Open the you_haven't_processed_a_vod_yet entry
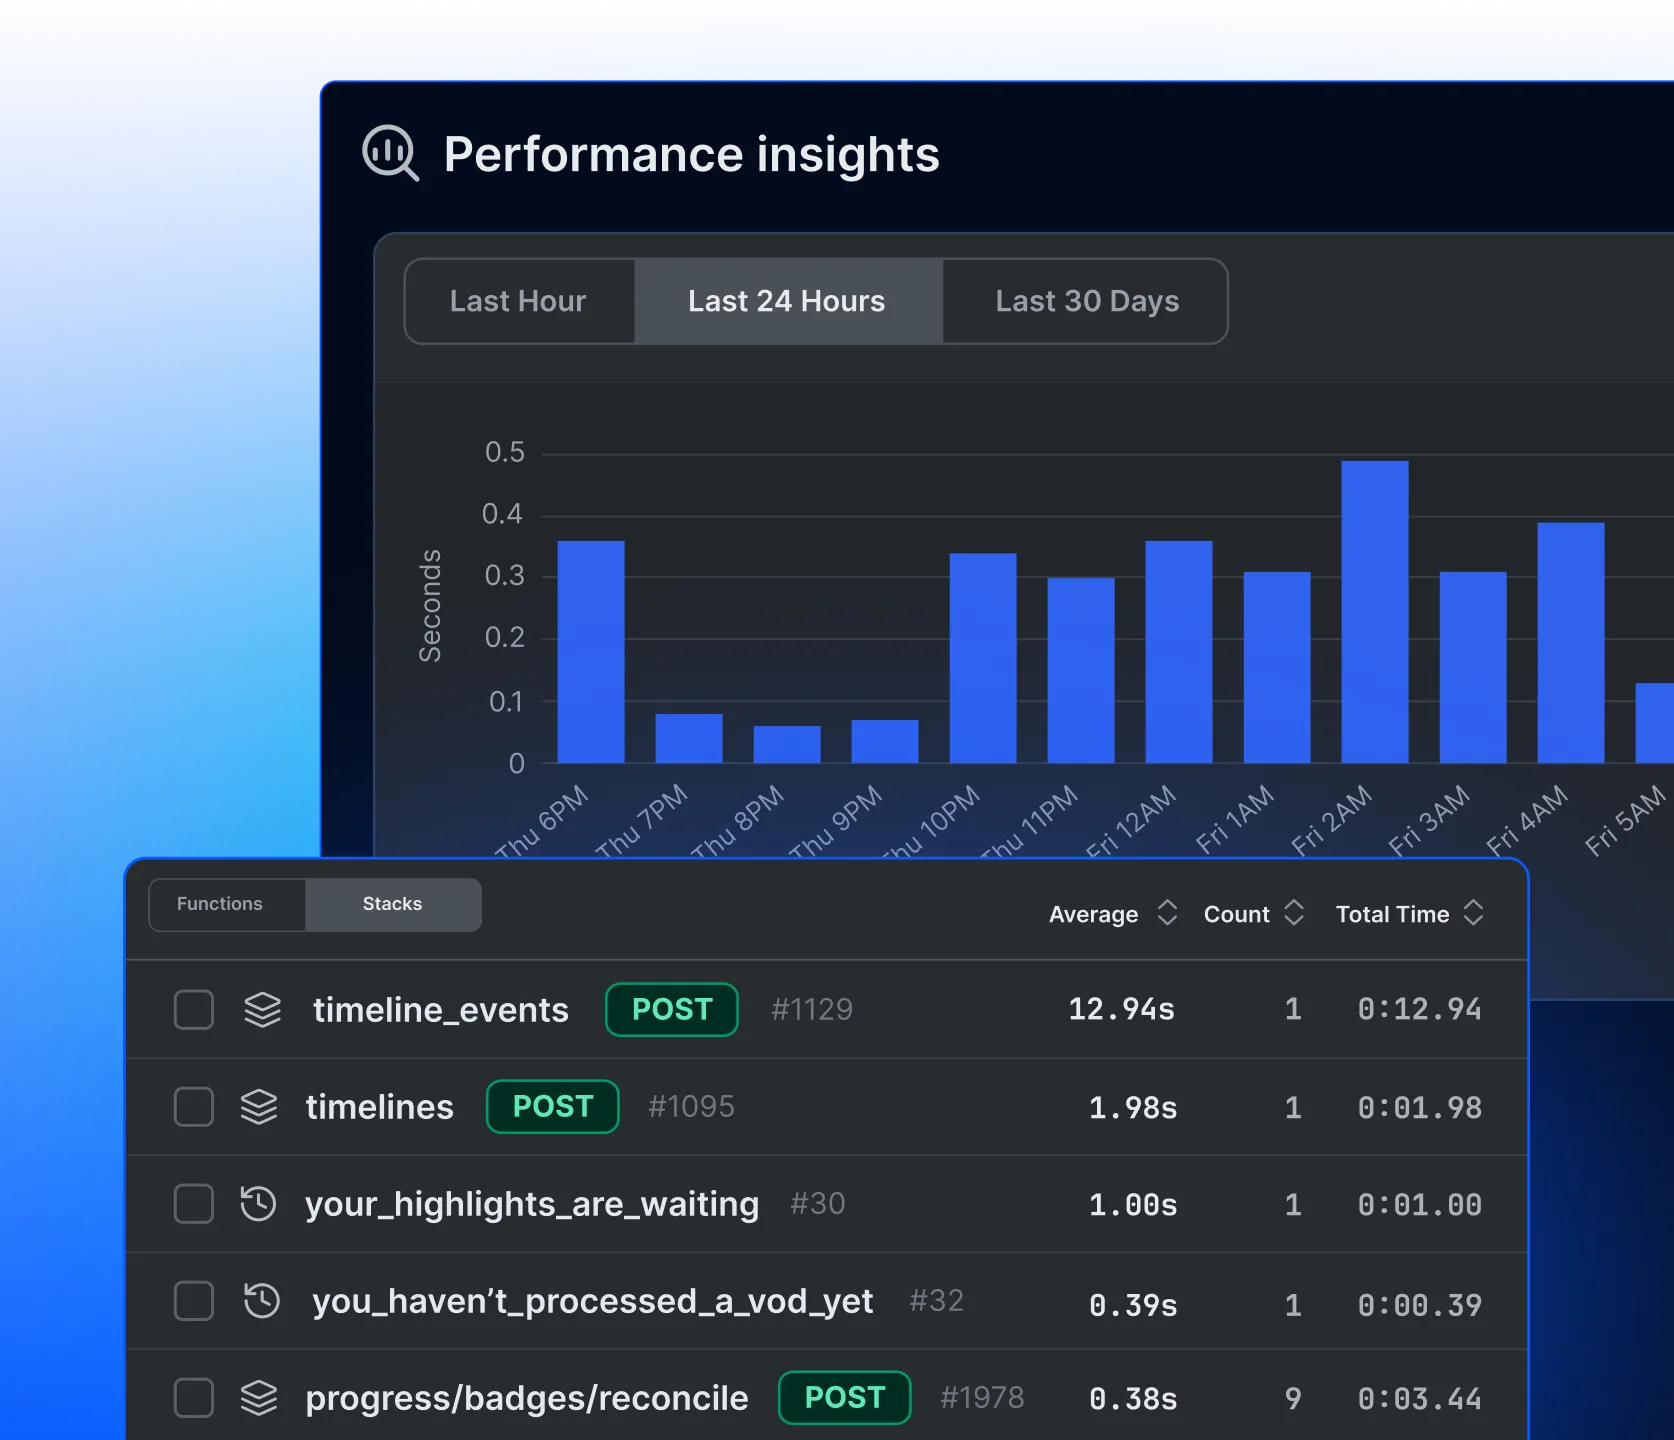The width and height of the screenshot is (1674, 1440). coord(593,1301)
